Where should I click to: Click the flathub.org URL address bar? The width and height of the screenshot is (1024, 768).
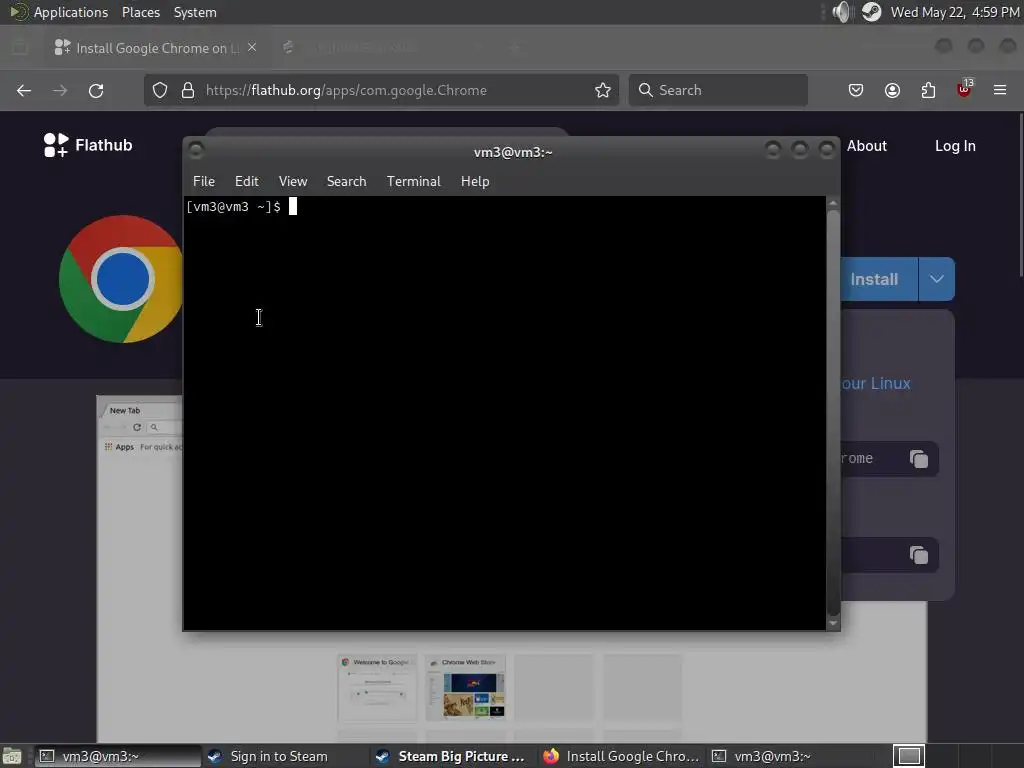pyautogui.click(x=381, y=90)
